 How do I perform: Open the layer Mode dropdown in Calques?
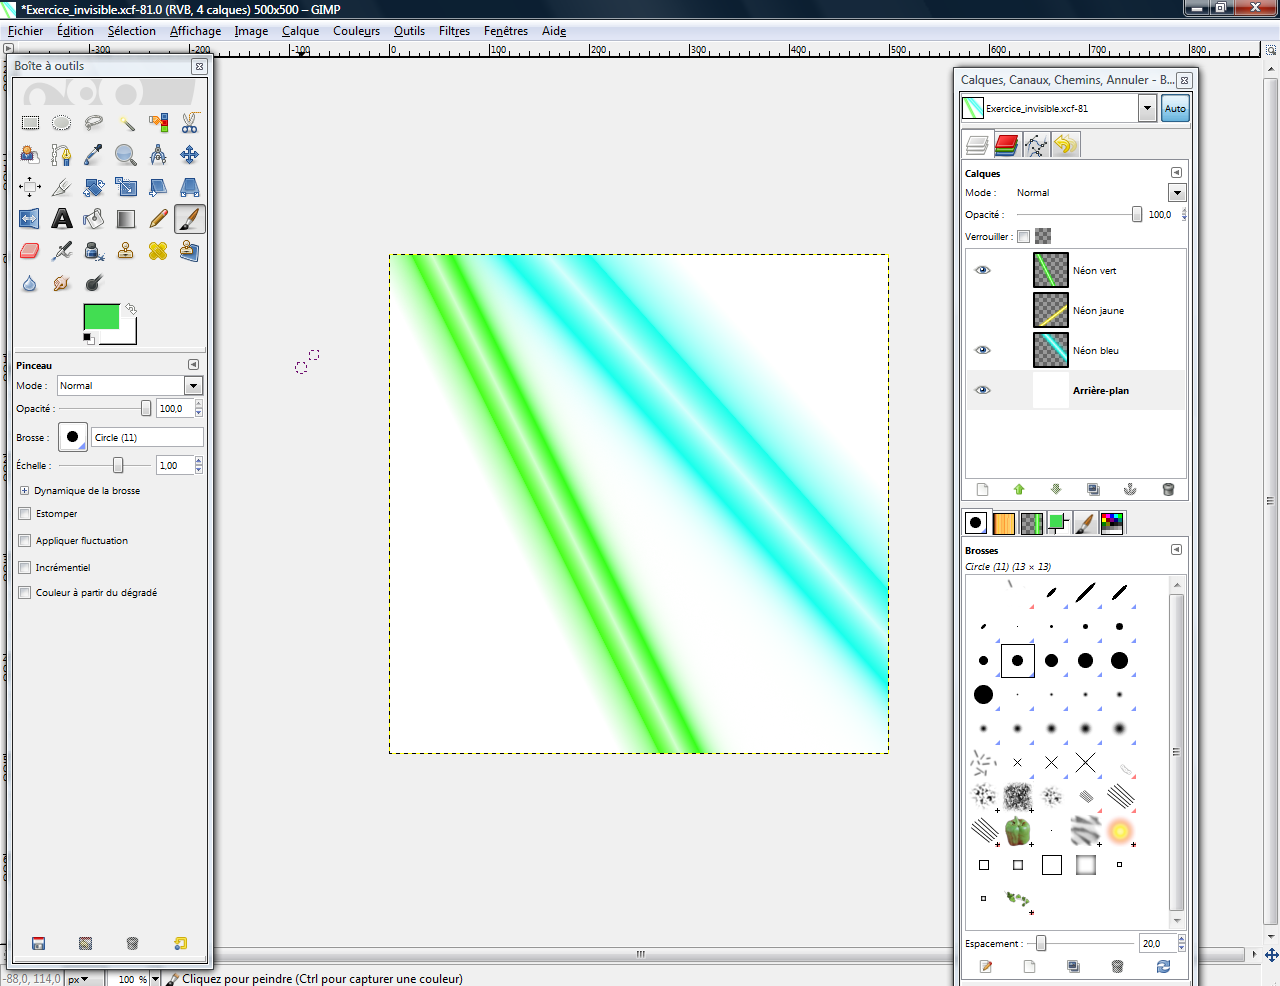[x=1177, y=193]
